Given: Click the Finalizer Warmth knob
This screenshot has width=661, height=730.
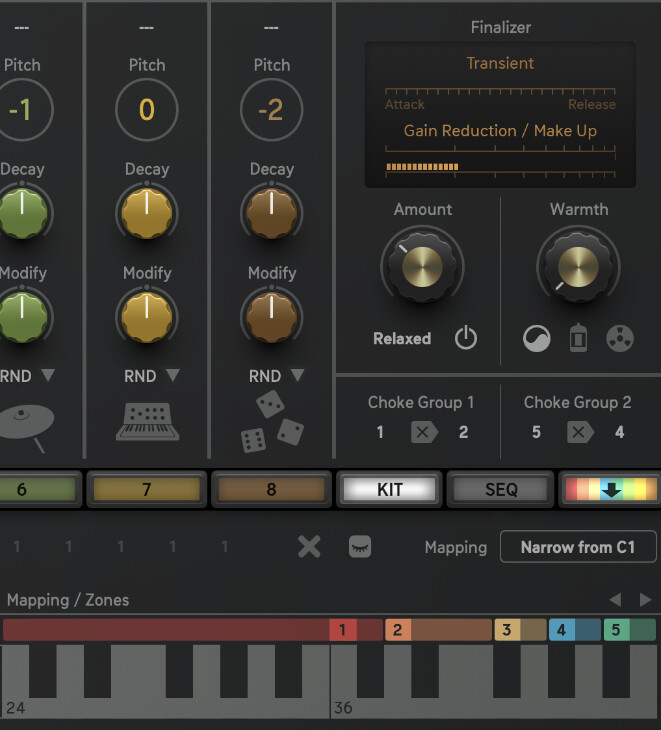Looking at the screenshot, I should 578,266.
